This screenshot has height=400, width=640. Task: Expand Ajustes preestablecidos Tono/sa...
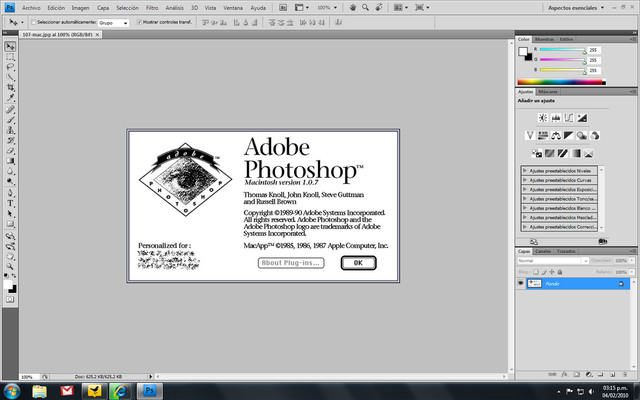(x=525, y=199)
